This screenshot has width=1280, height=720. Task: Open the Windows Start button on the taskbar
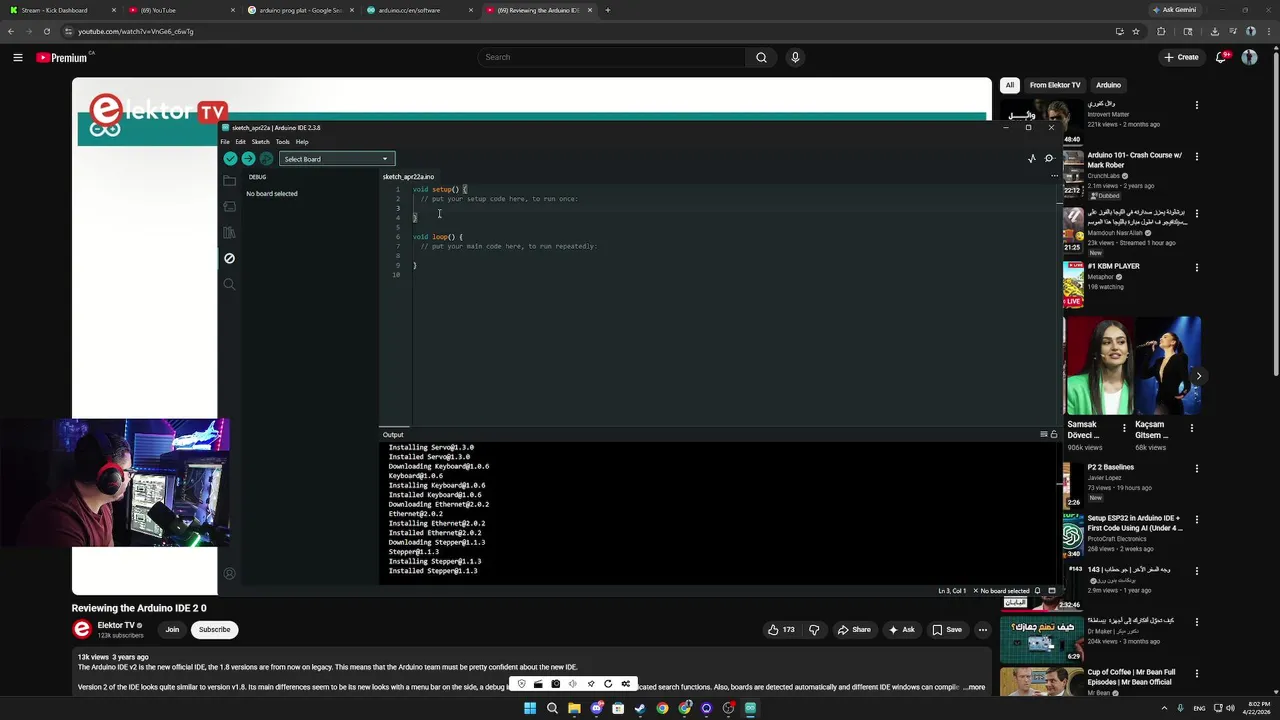pyautogui.click(x=530, y=708)
